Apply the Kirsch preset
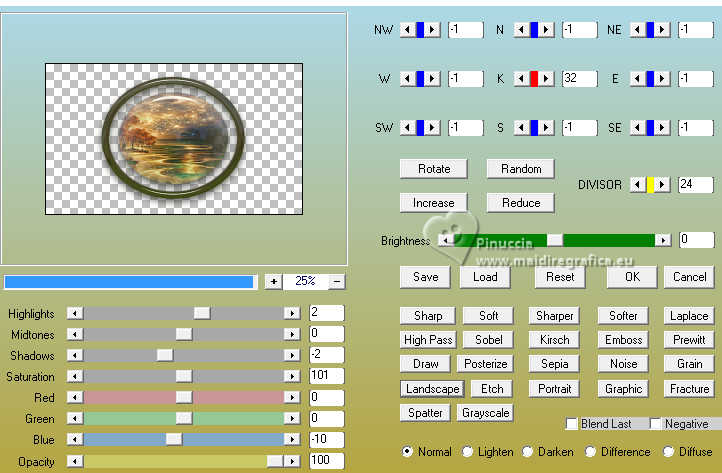This screenshot has width=722, height=473. pyautogui.click(x=554, y=340)
